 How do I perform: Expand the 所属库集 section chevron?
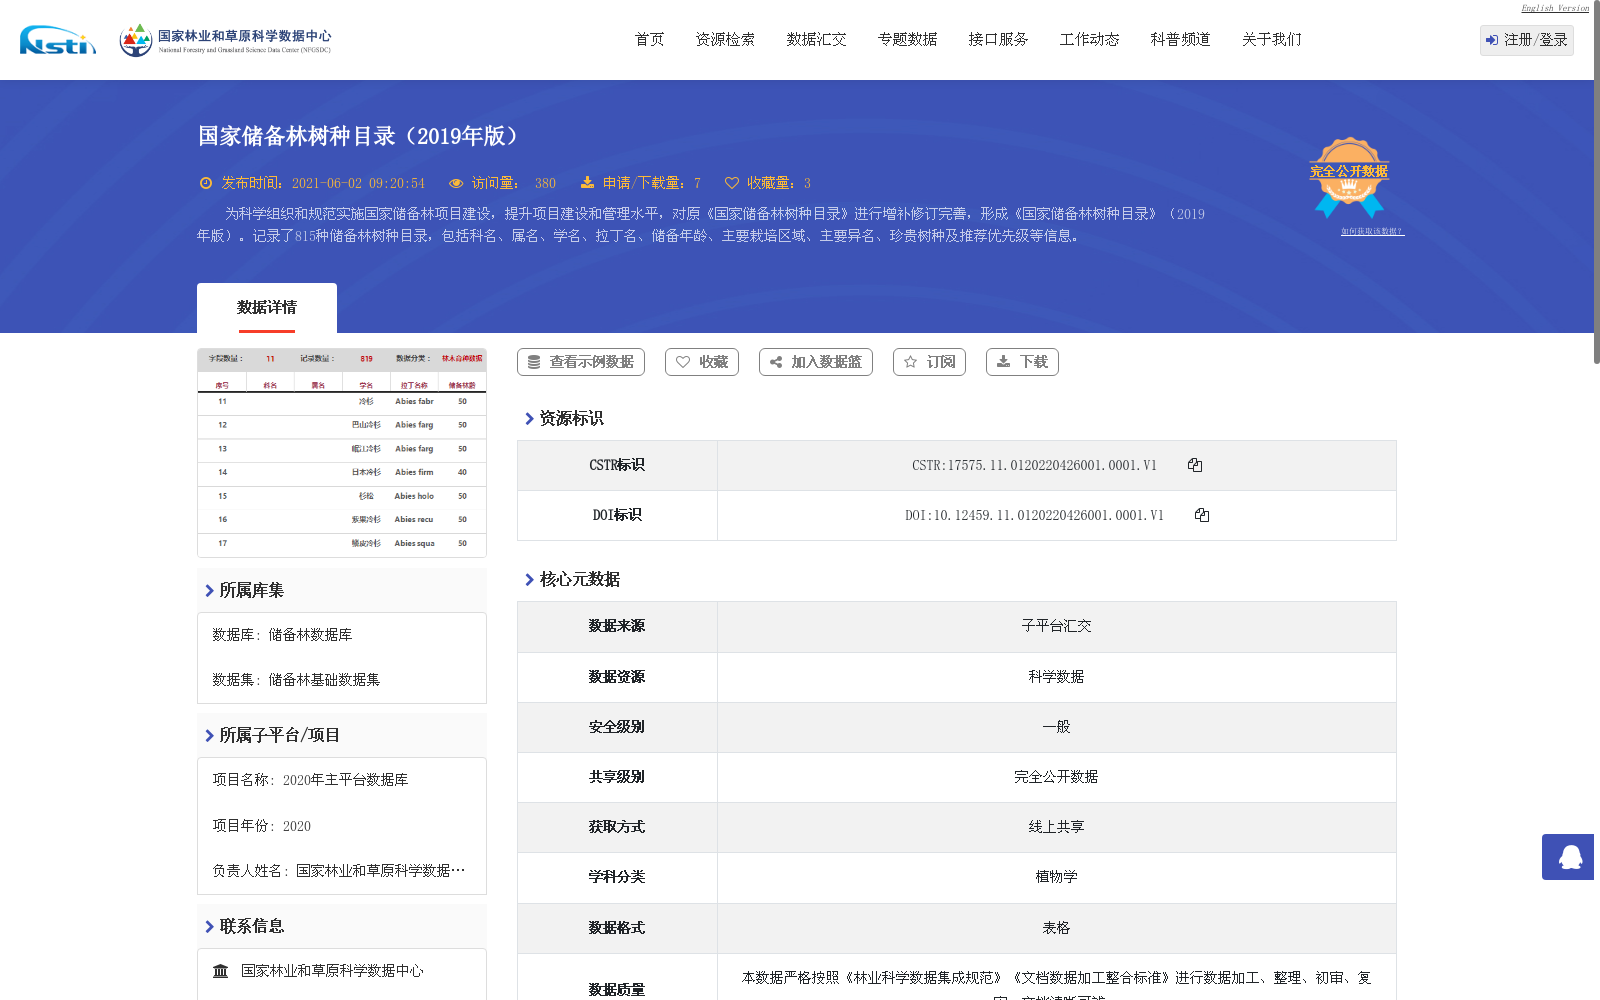[209, 591]
